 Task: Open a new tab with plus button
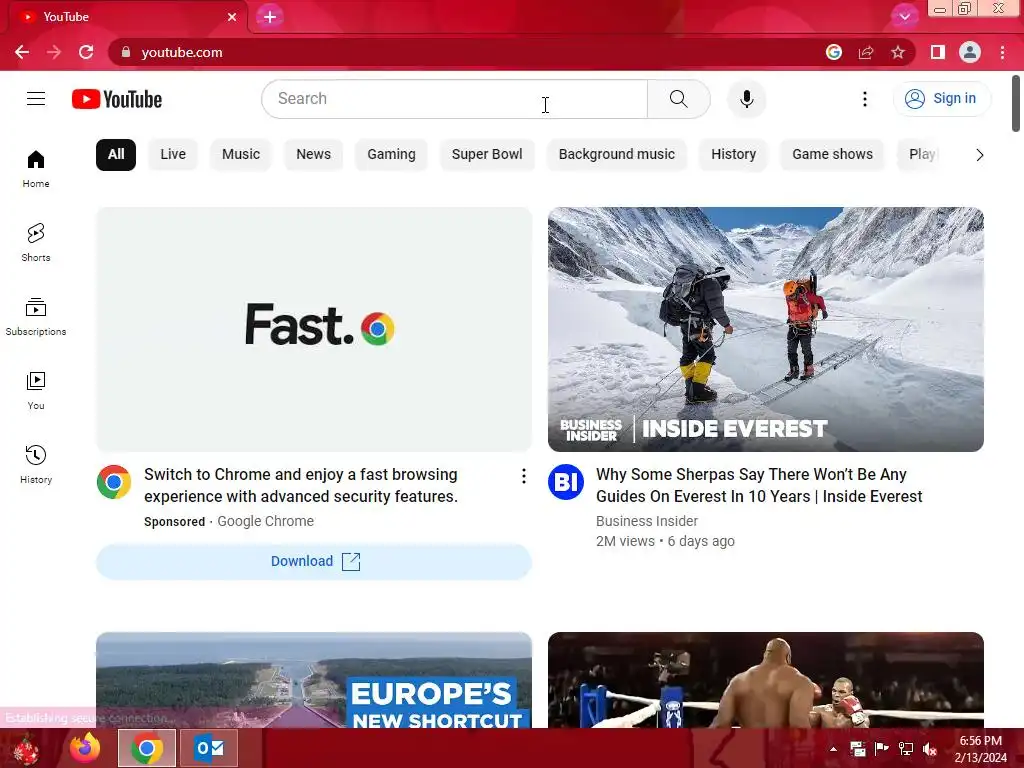[270, 17]
